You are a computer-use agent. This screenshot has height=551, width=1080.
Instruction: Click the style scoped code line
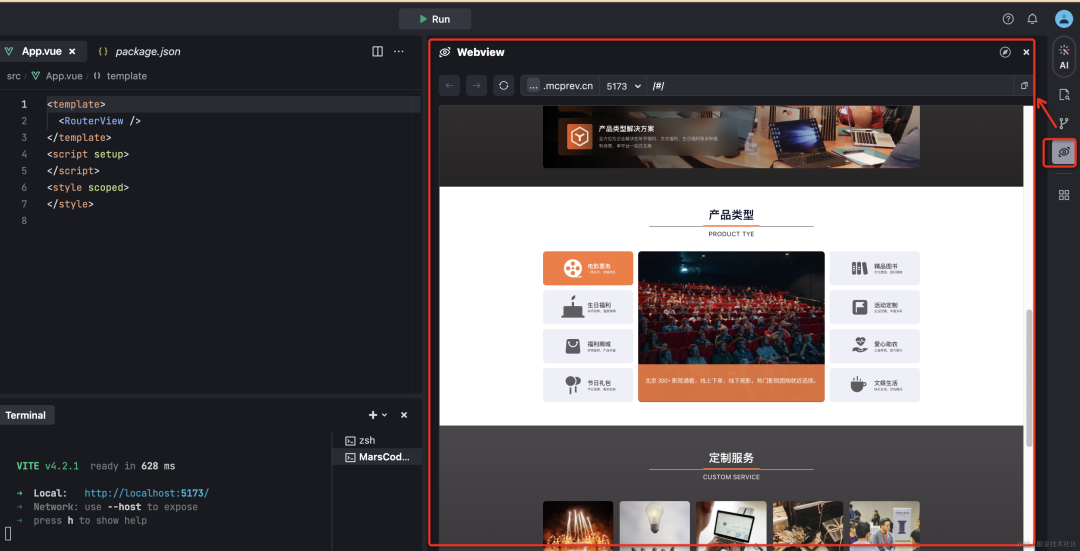[x=87, y=187]
